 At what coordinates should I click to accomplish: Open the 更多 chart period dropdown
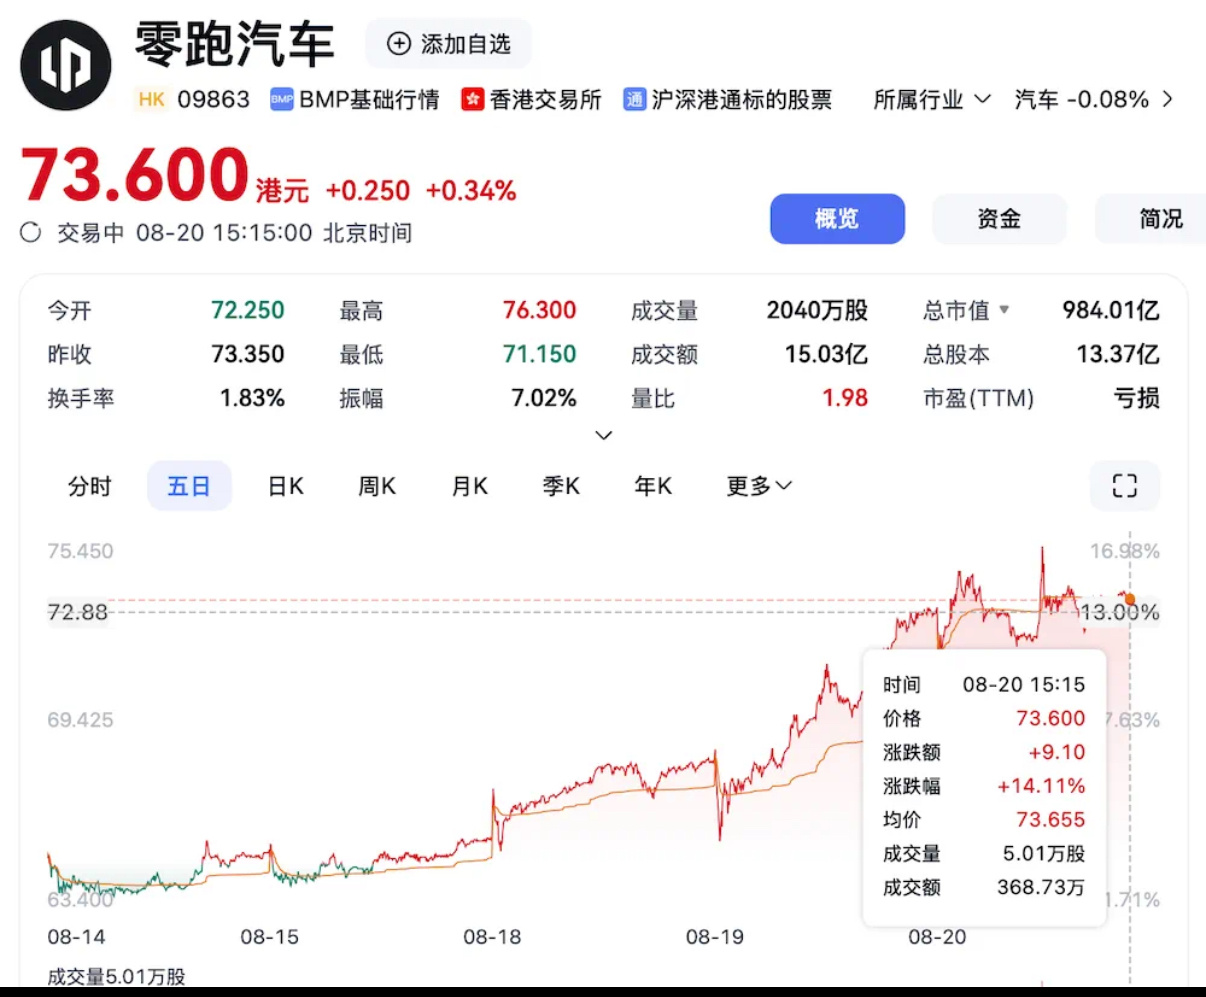pyautogui.click(x=759, y=486)
